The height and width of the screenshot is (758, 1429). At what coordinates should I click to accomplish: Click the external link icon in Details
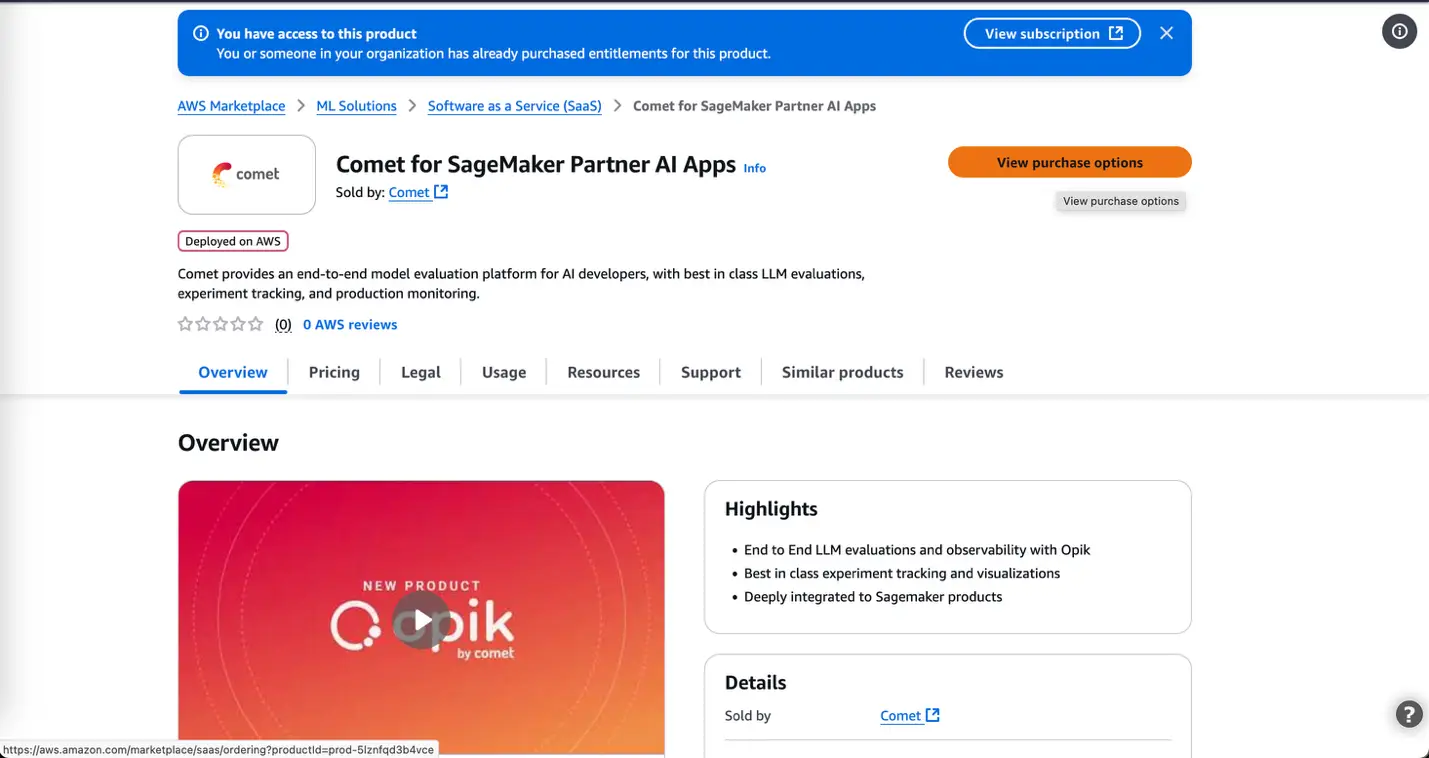pos(933,715)
